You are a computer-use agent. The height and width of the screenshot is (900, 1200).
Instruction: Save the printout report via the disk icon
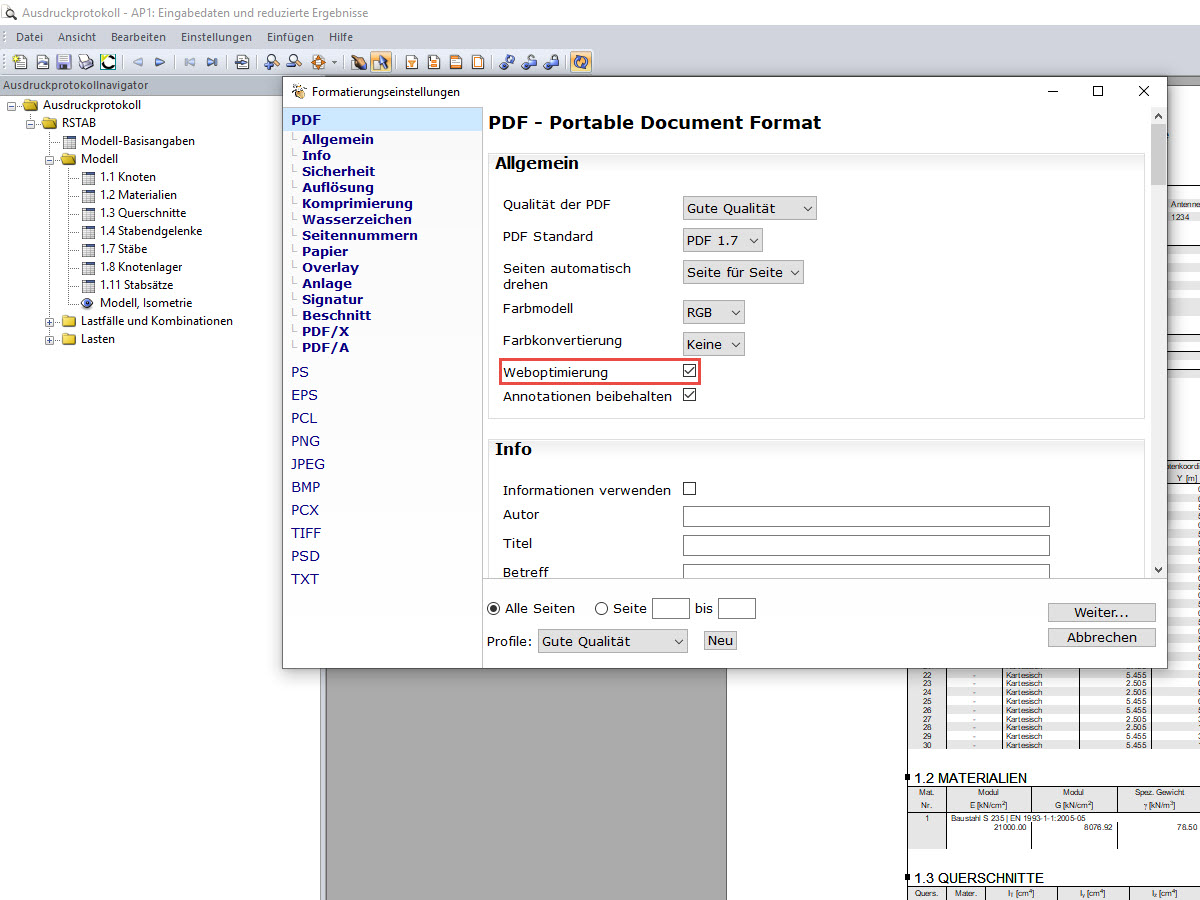(x=64, y=61)
